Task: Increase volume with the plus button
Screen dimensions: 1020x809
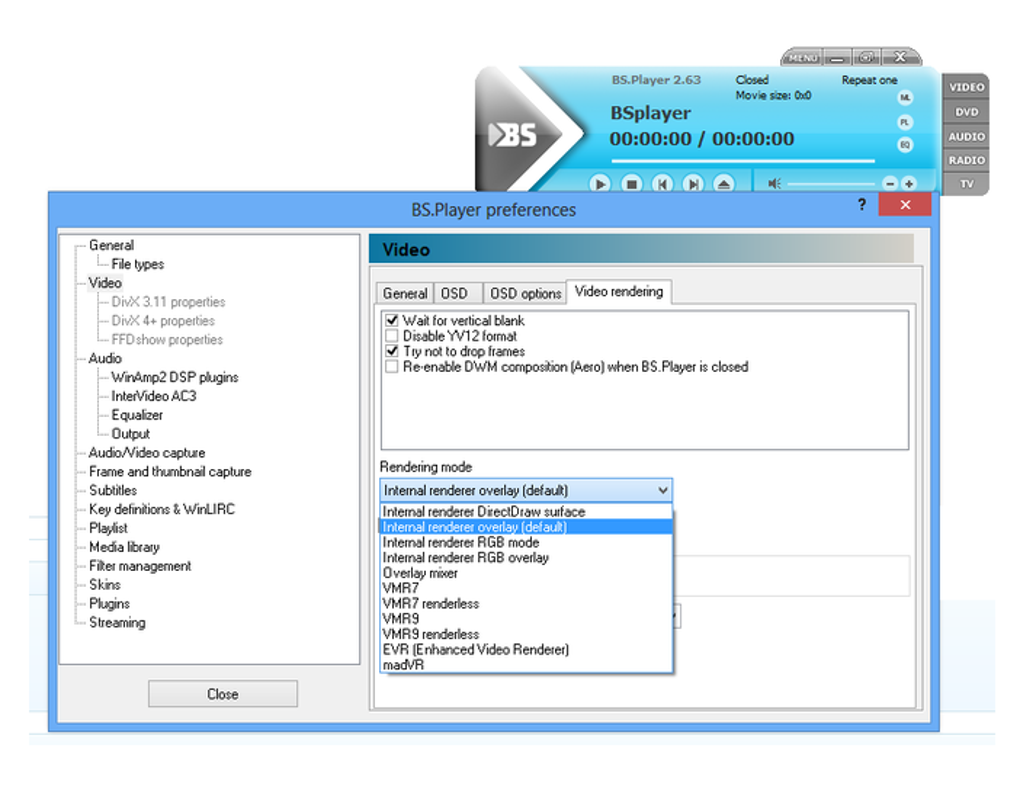Action: point(909,184)
